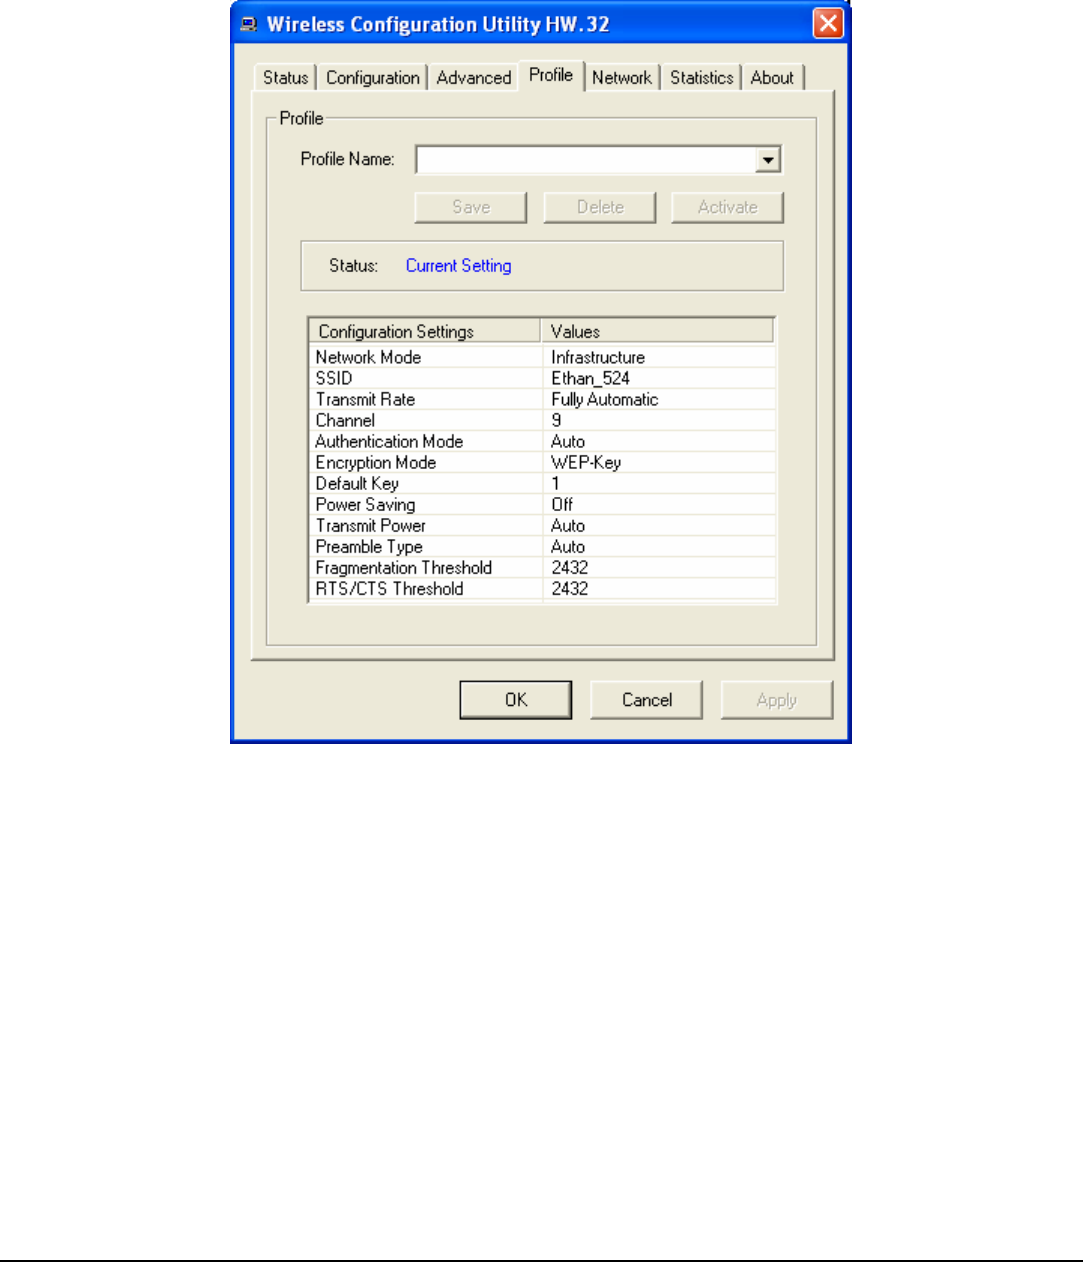1083x1262 pixels.
Task: Select the Preamble Type row
Action: [x=543, y=546]
